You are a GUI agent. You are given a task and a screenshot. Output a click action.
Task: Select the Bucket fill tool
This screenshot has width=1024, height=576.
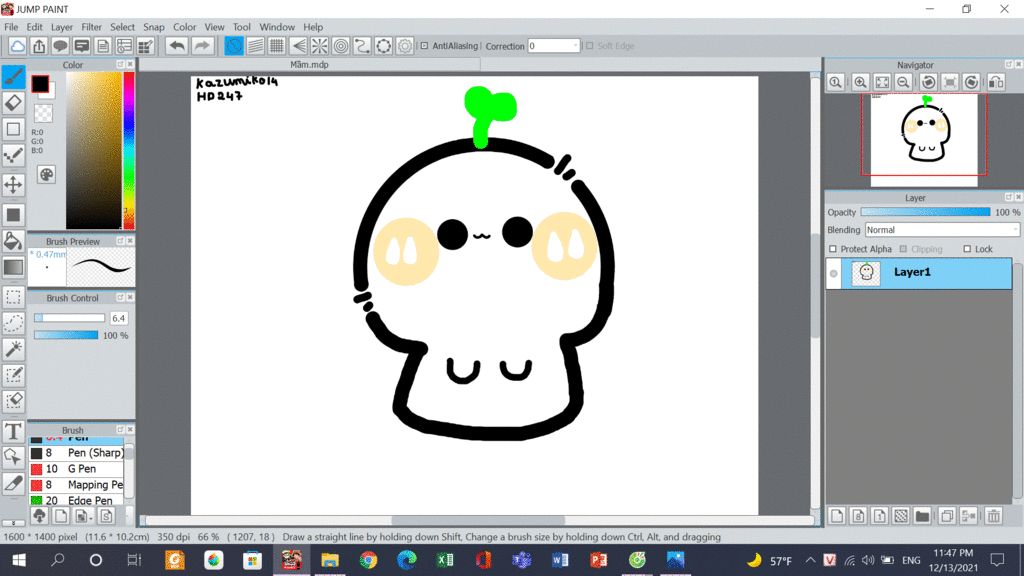13,240
